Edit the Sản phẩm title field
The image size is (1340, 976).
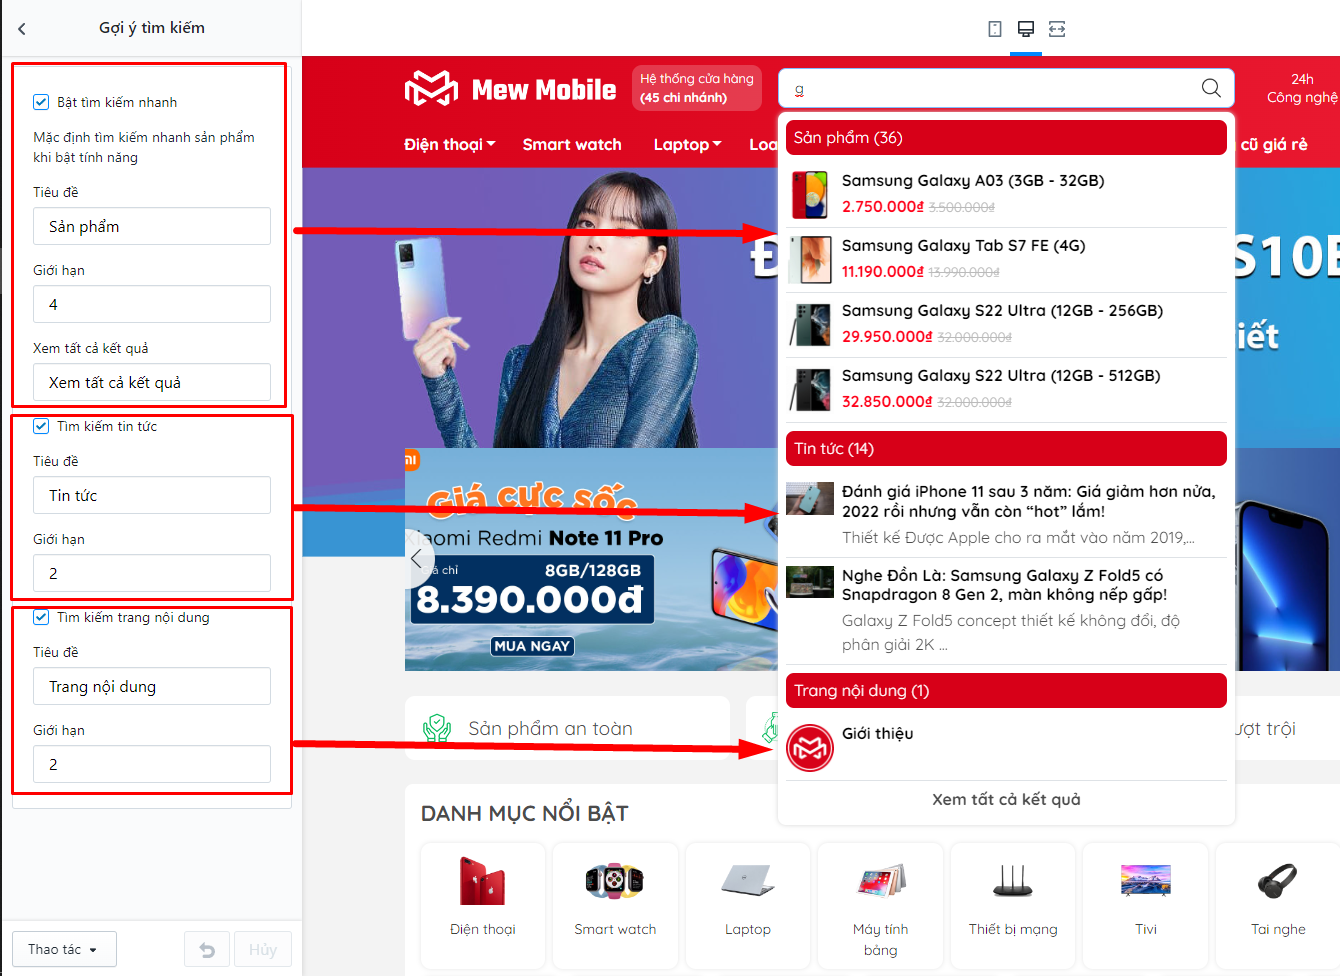(x=152, y=226)
